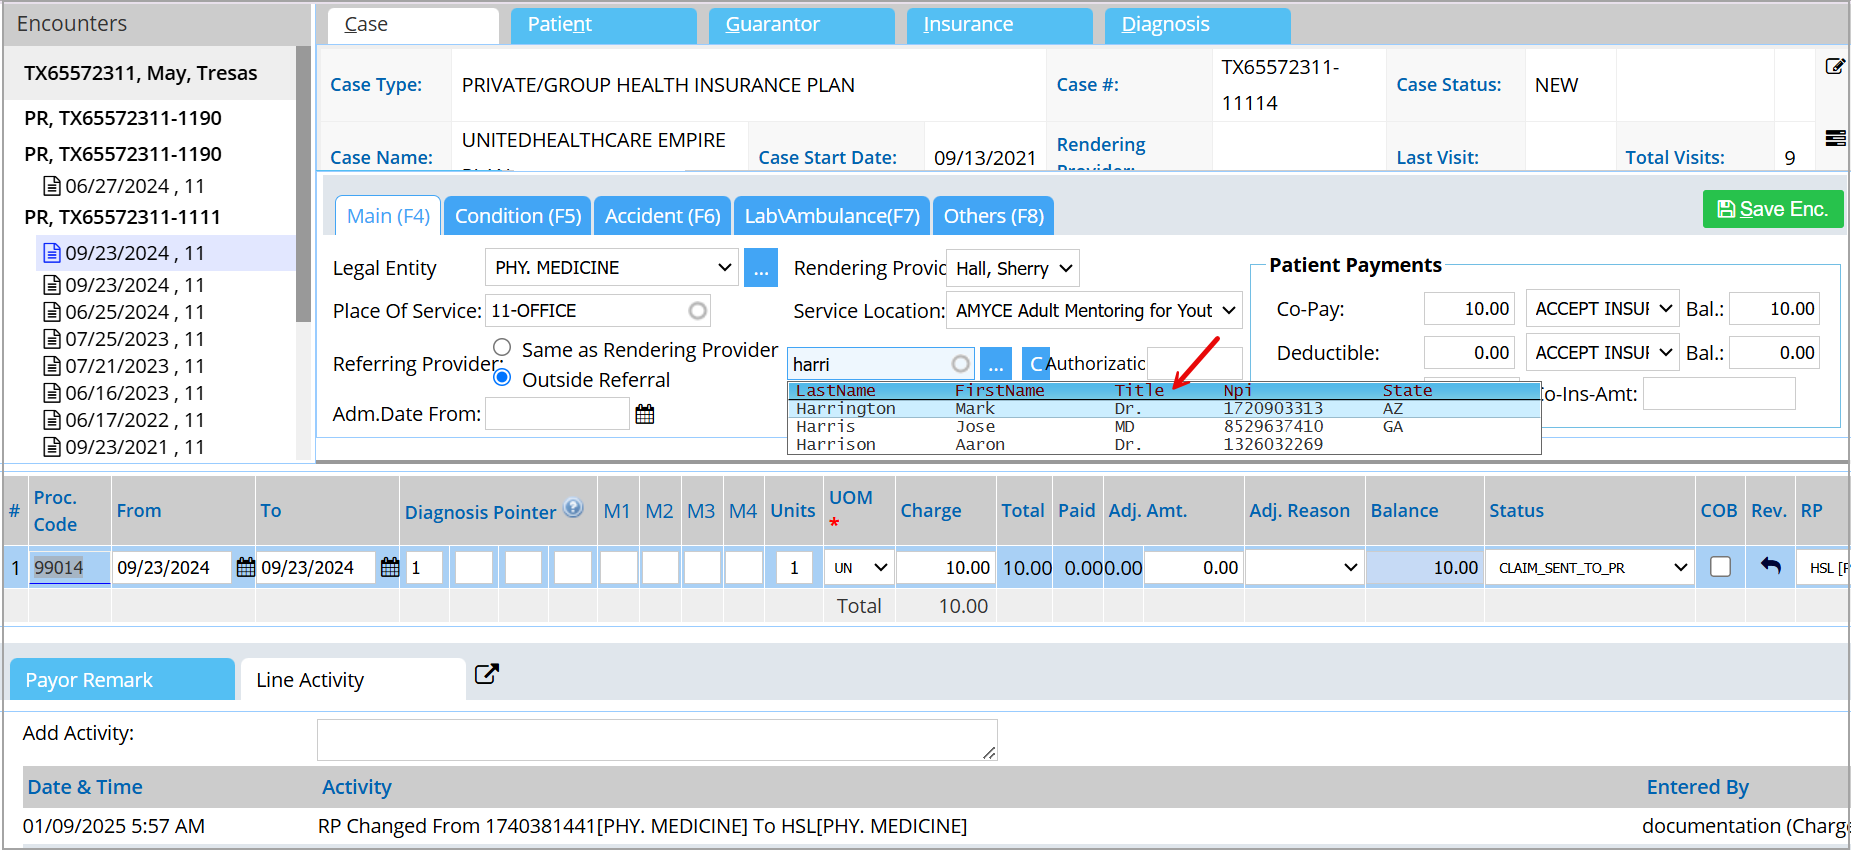Open the From date calendar icon

[x=245, y=568]
